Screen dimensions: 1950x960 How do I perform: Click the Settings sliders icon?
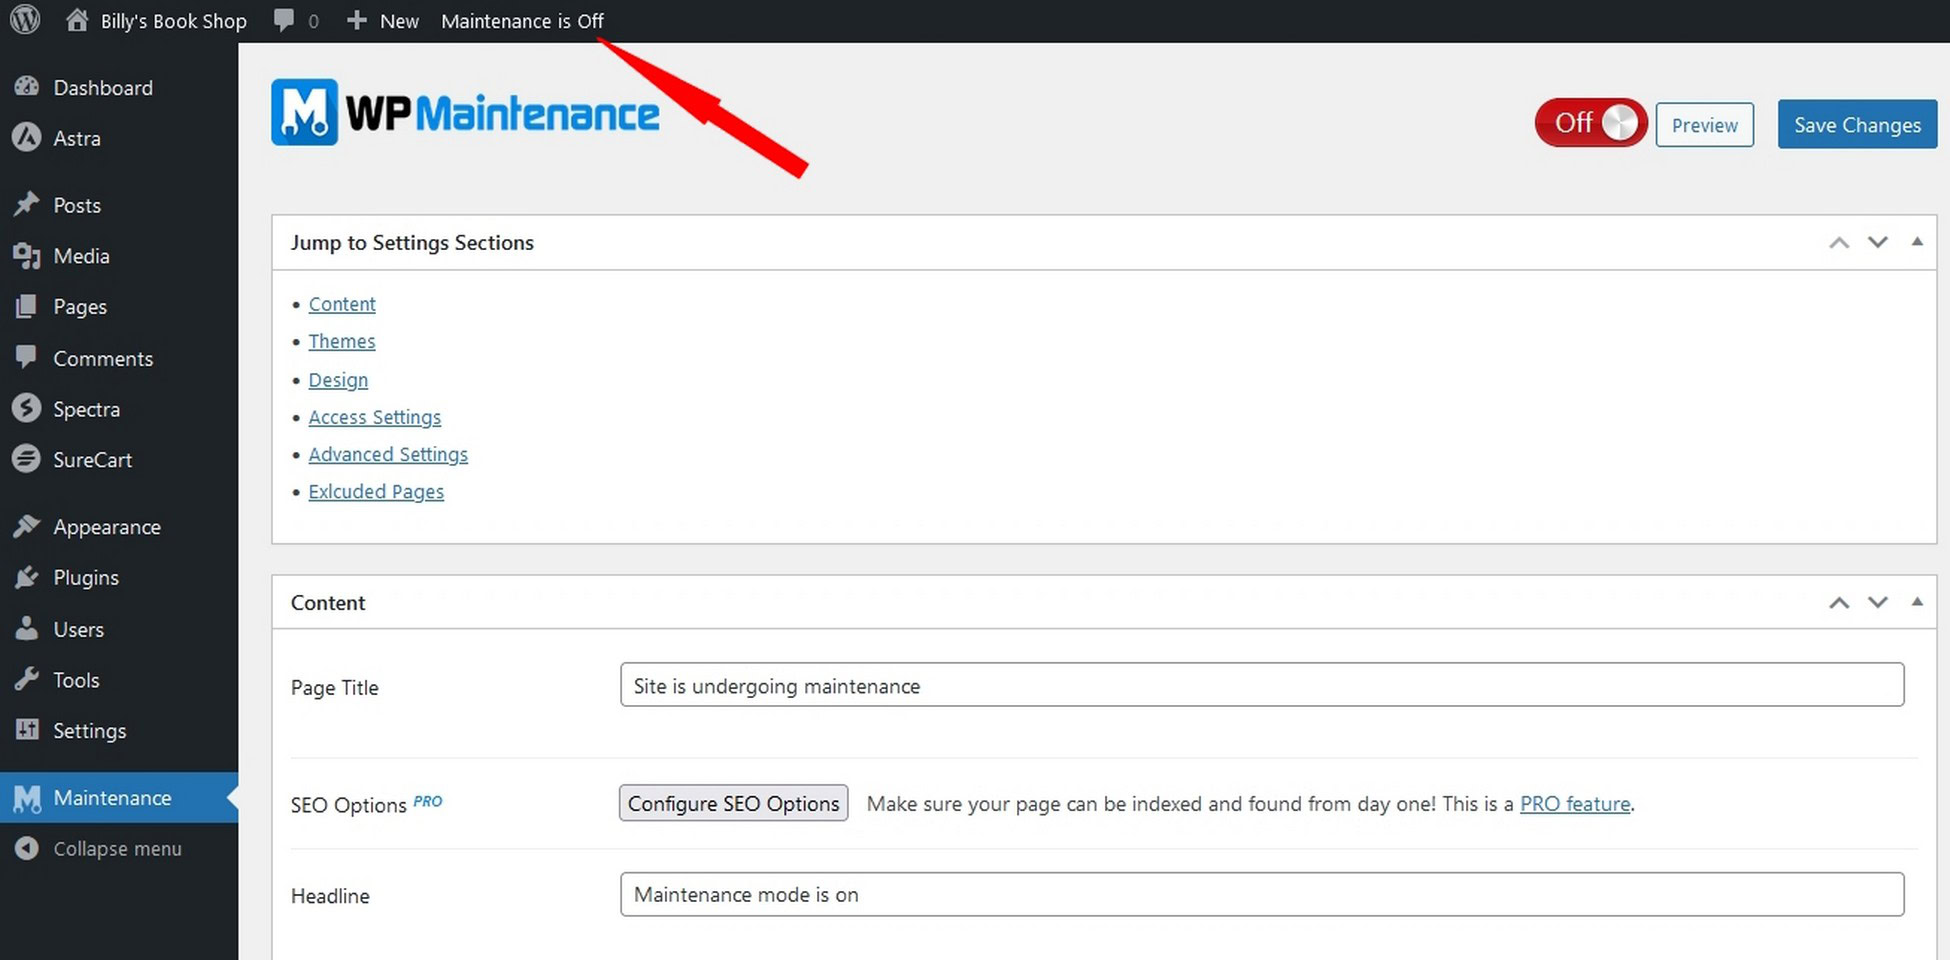point(27,730)
